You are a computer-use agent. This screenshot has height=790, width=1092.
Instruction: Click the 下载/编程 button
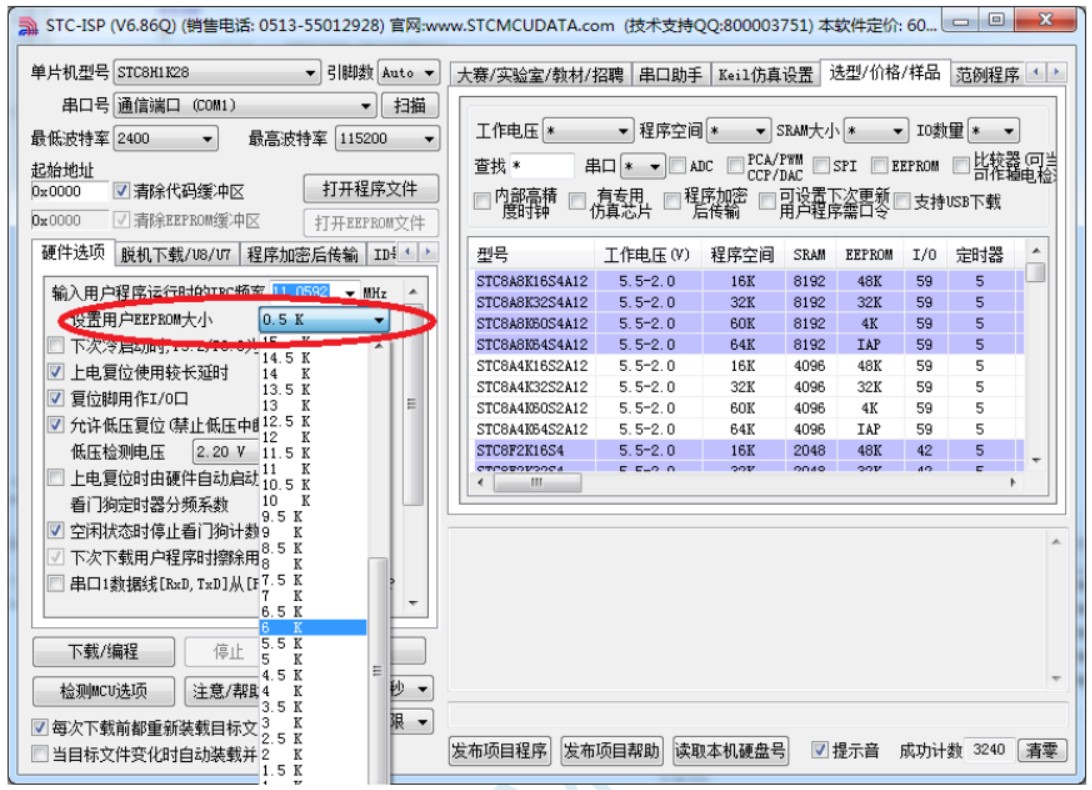pyautogui.click(x=103, y=652)
